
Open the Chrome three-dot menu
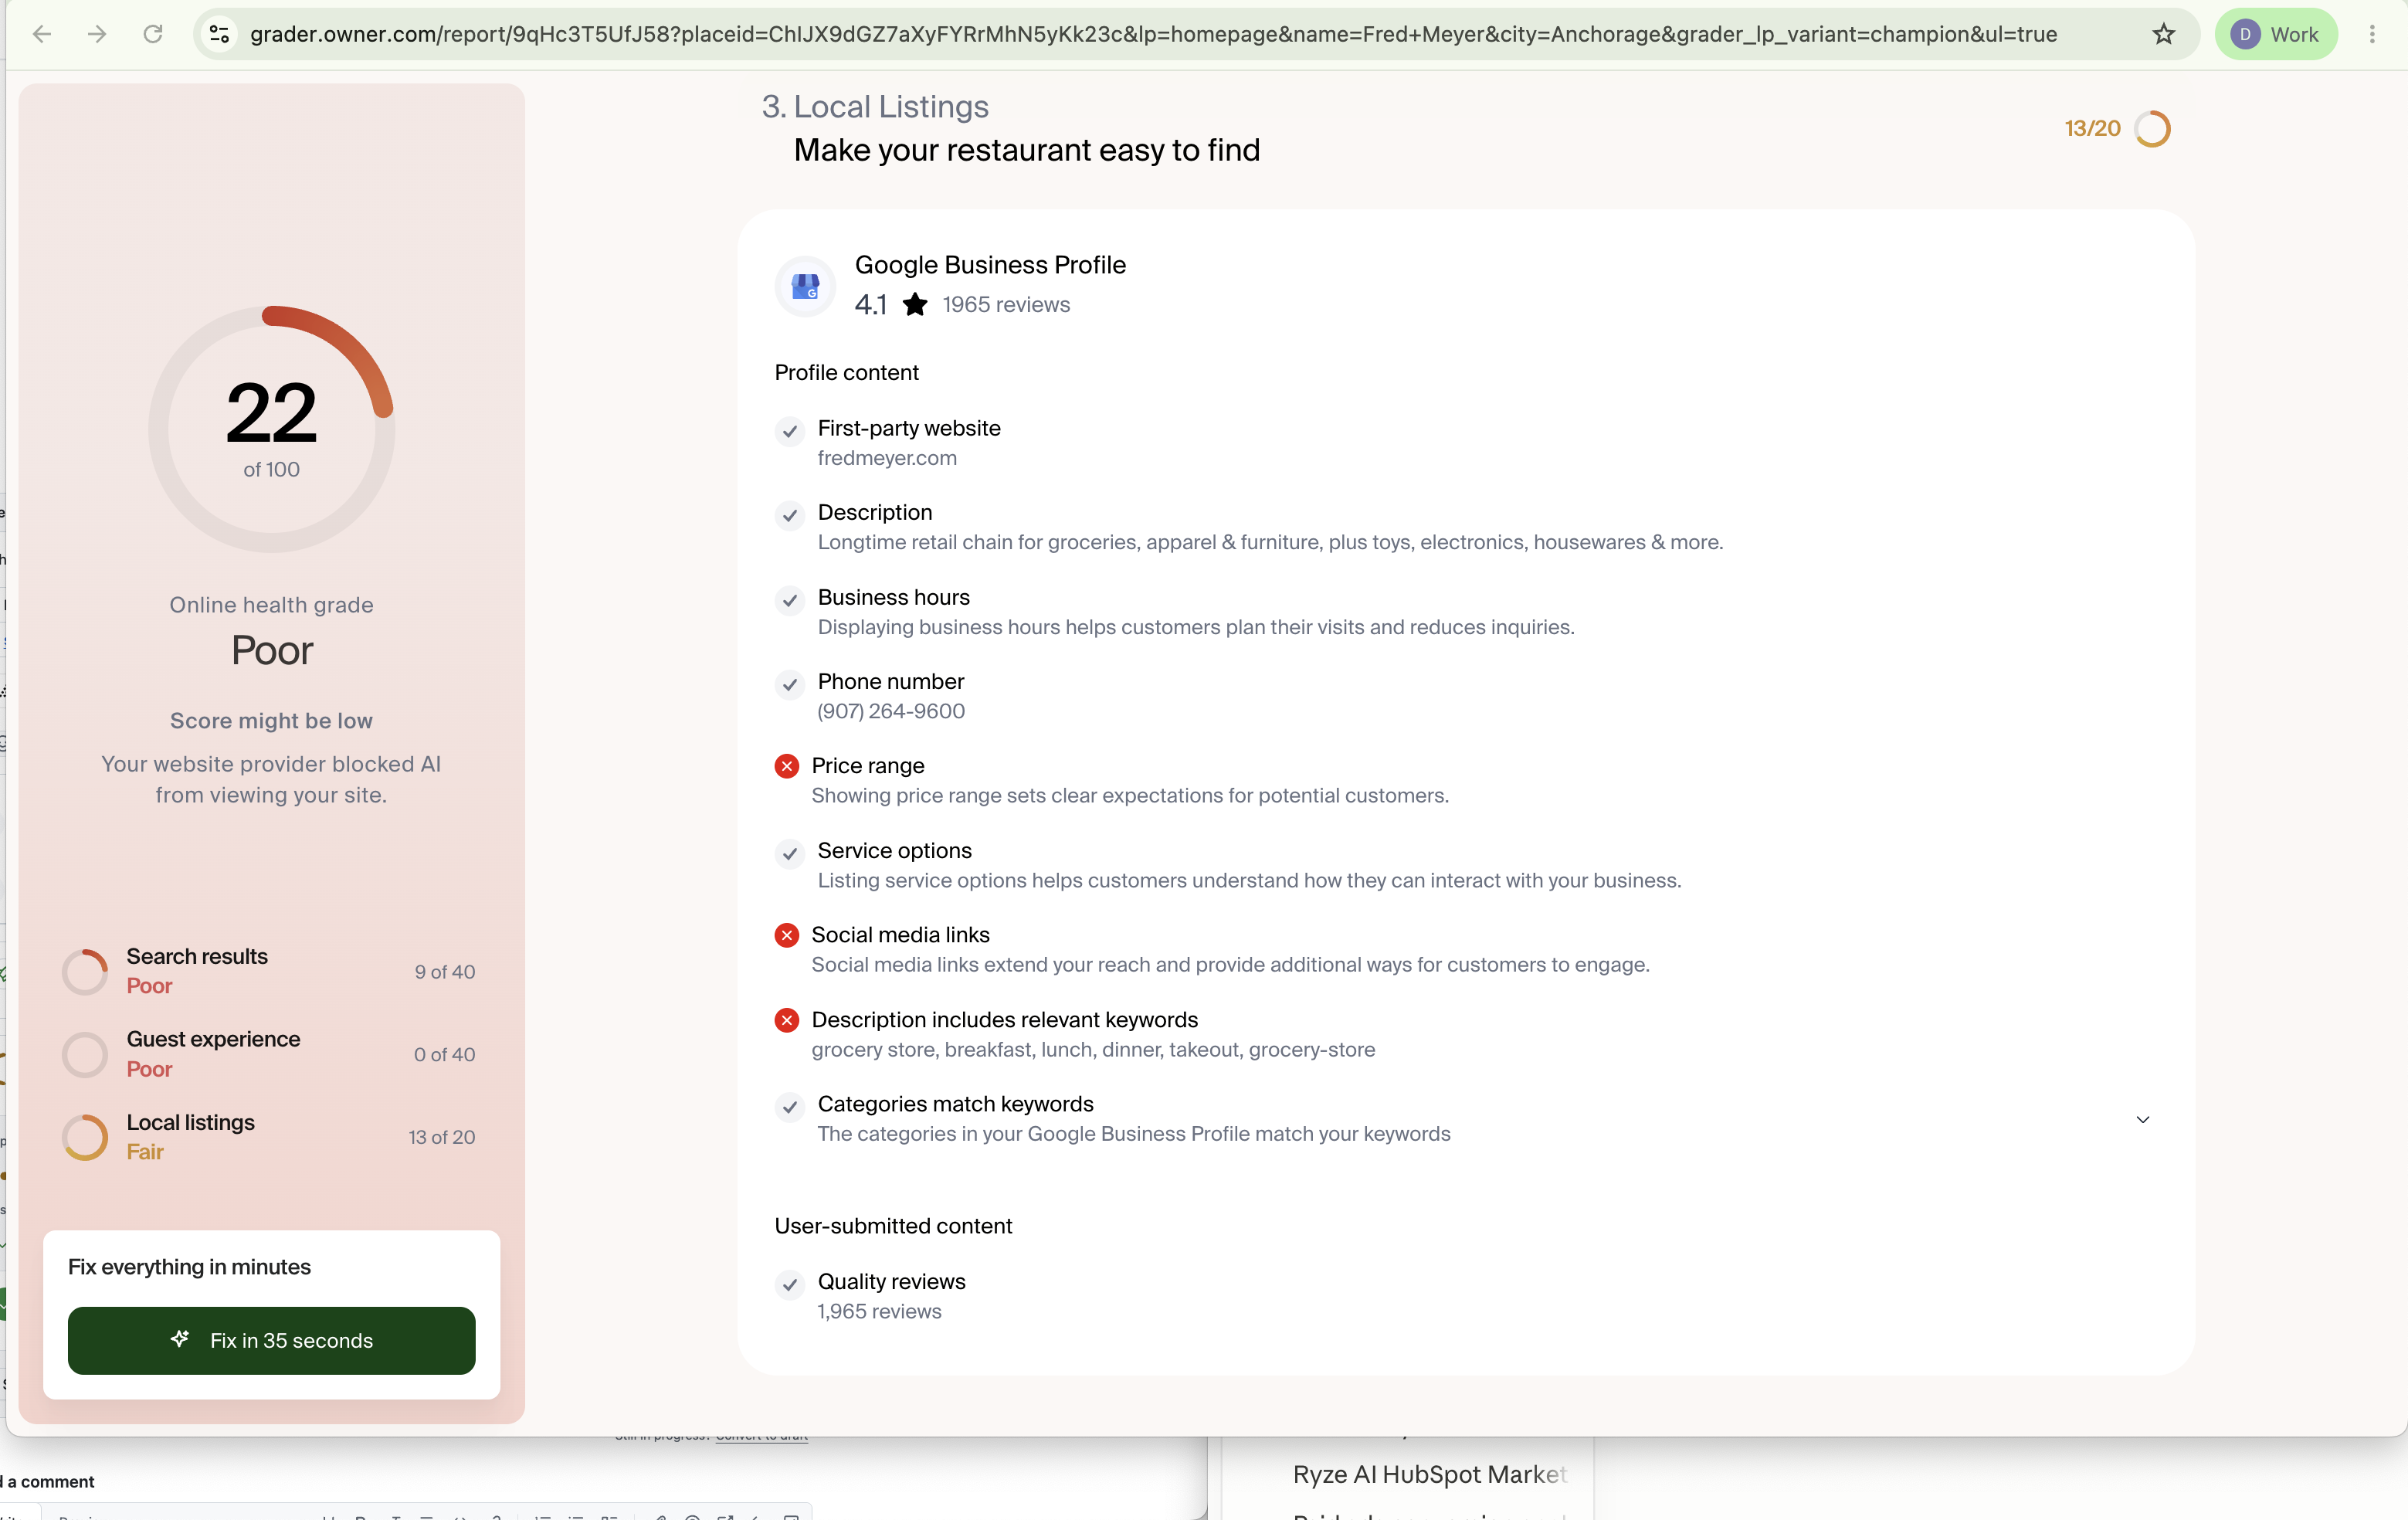pyautogui.click(x=2372, y=34)
